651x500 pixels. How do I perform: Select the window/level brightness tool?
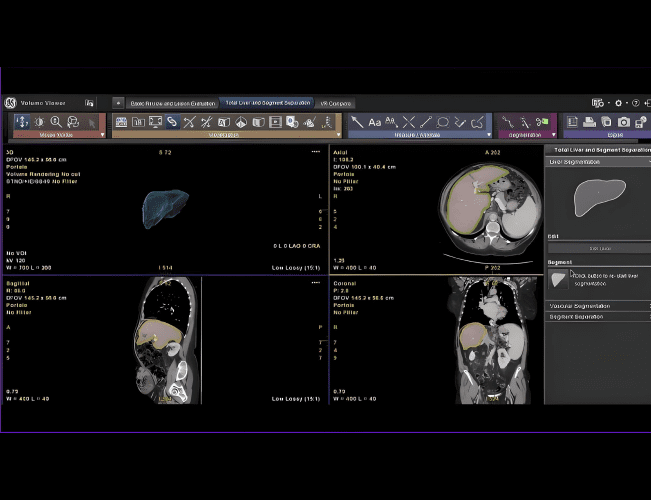coord(39,122)
